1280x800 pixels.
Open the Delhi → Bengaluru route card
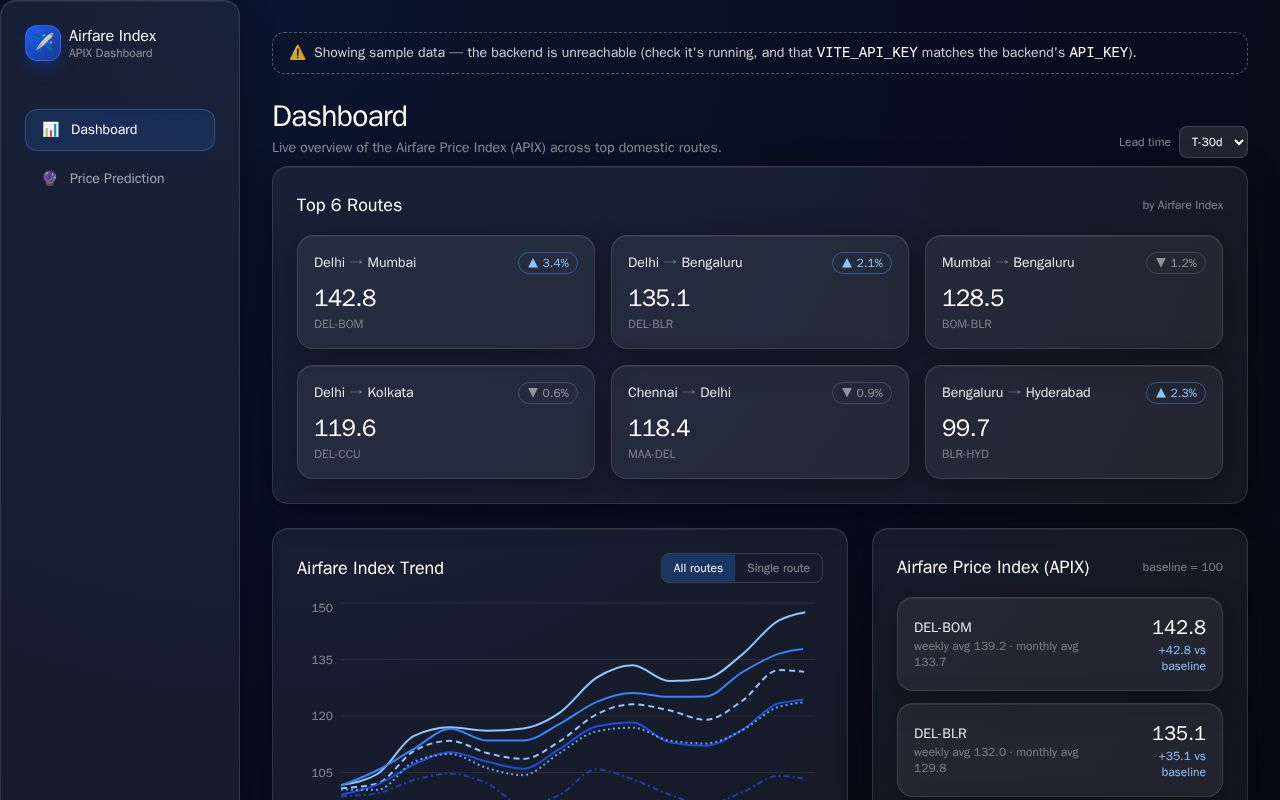pyautogui.click(x=760, y=292)
